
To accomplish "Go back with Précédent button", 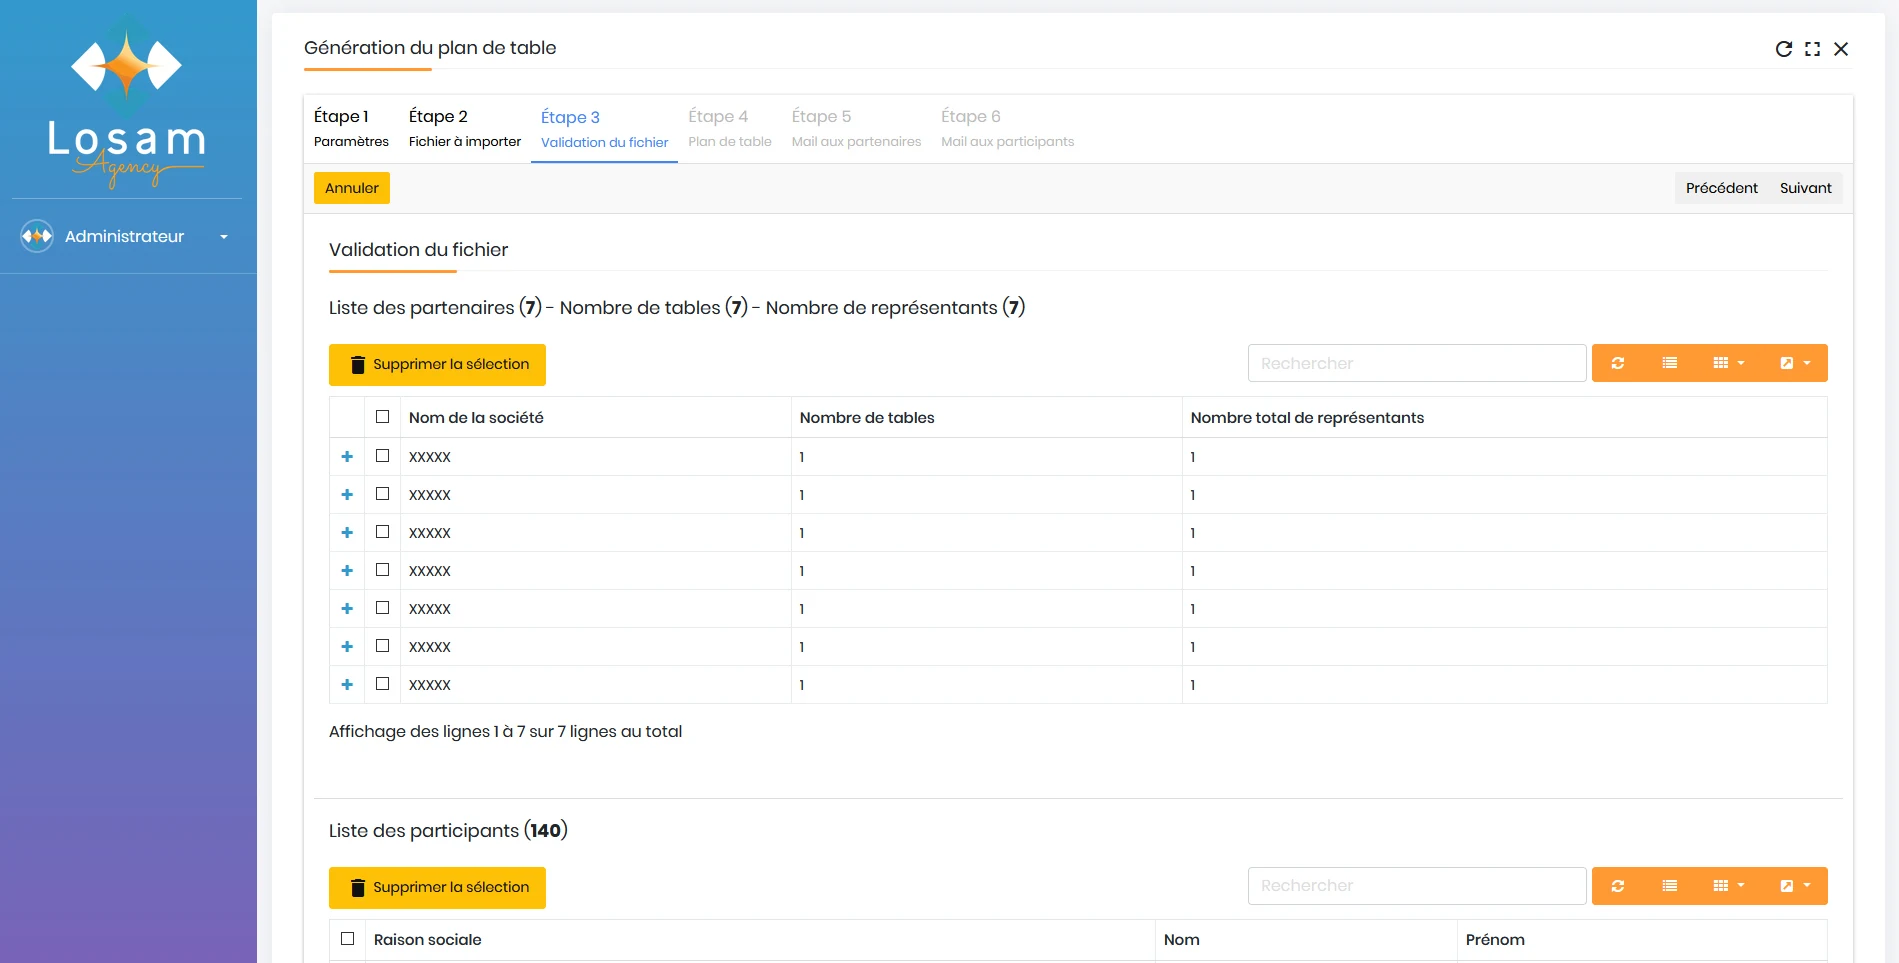I will (1721, 188).
